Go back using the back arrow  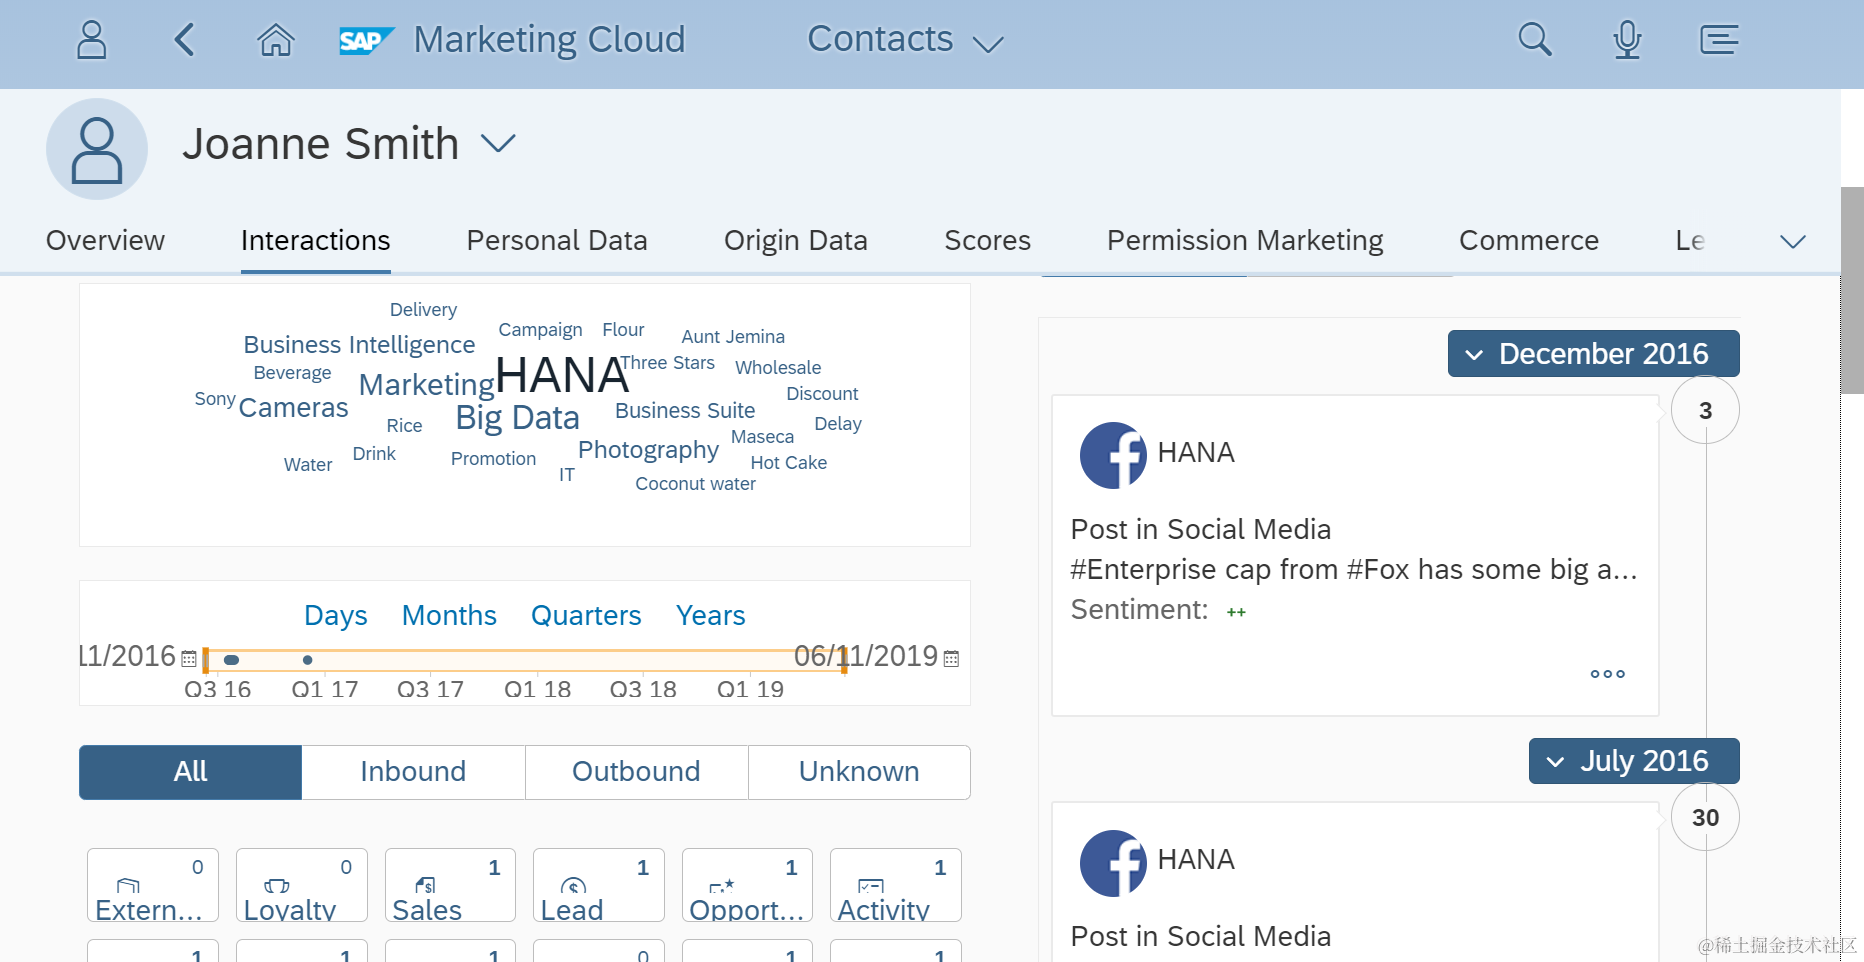click(184, 40)
